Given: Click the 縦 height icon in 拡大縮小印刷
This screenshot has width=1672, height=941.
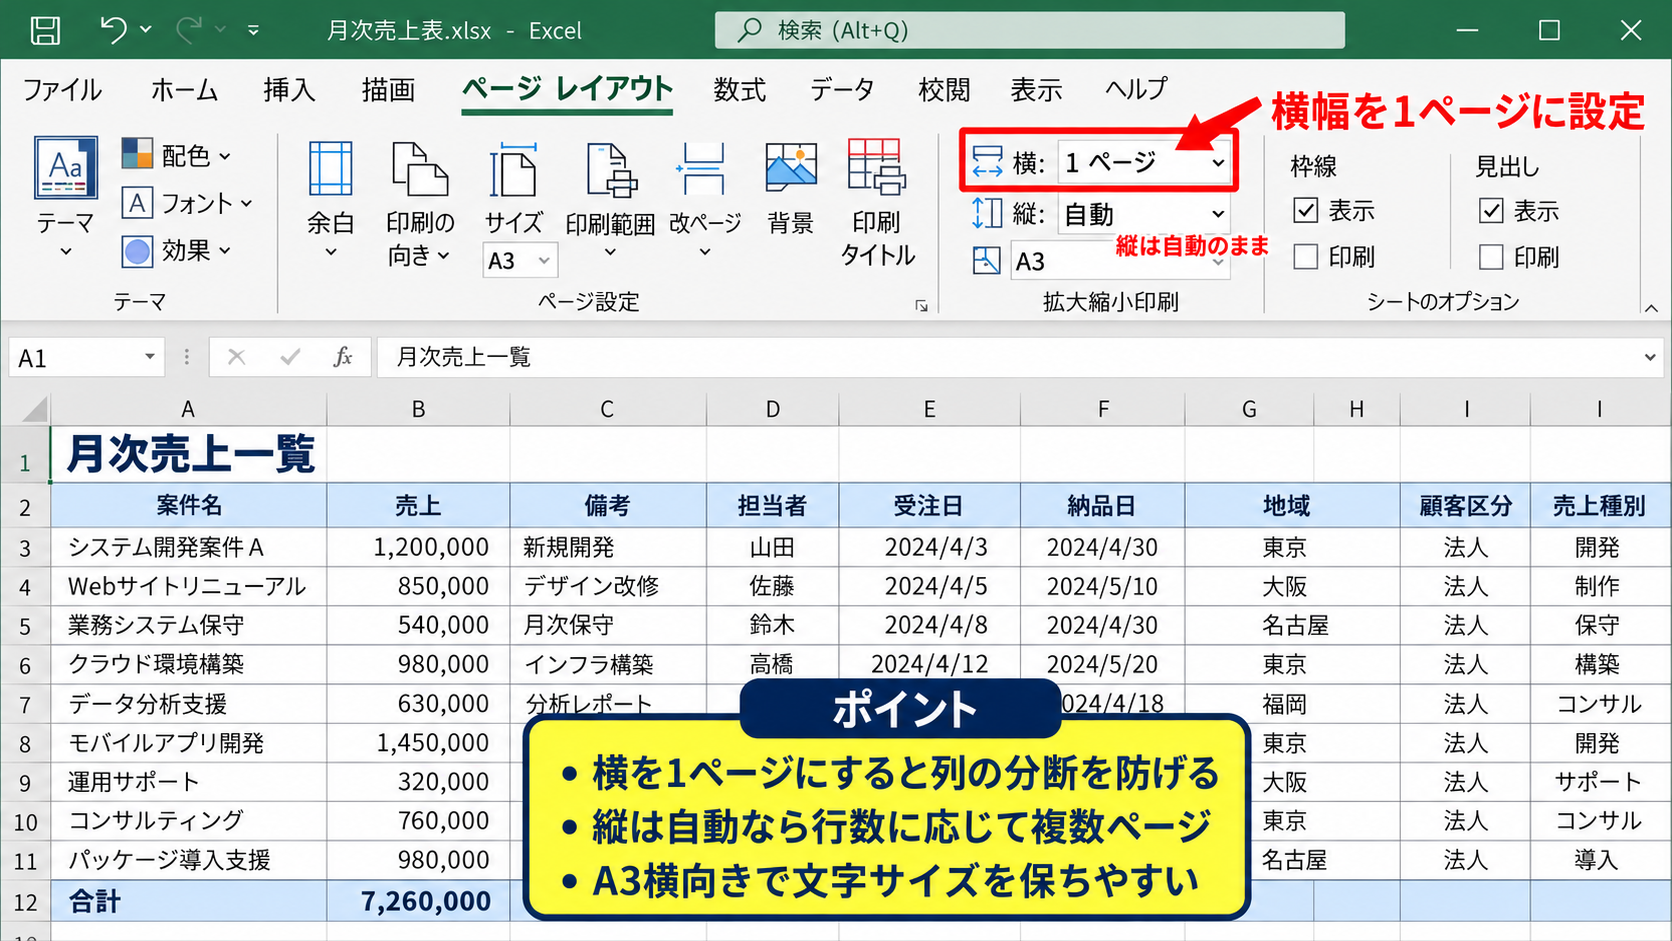Looking at the screenshot, I should click(x=987, y=213).
